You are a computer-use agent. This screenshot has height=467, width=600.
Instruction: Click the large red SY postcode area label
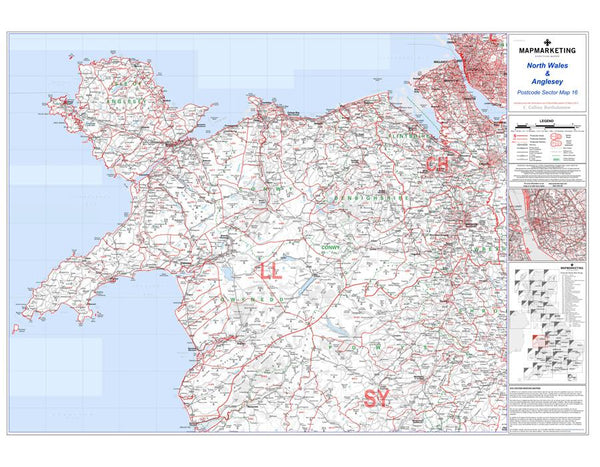(377, 399)
